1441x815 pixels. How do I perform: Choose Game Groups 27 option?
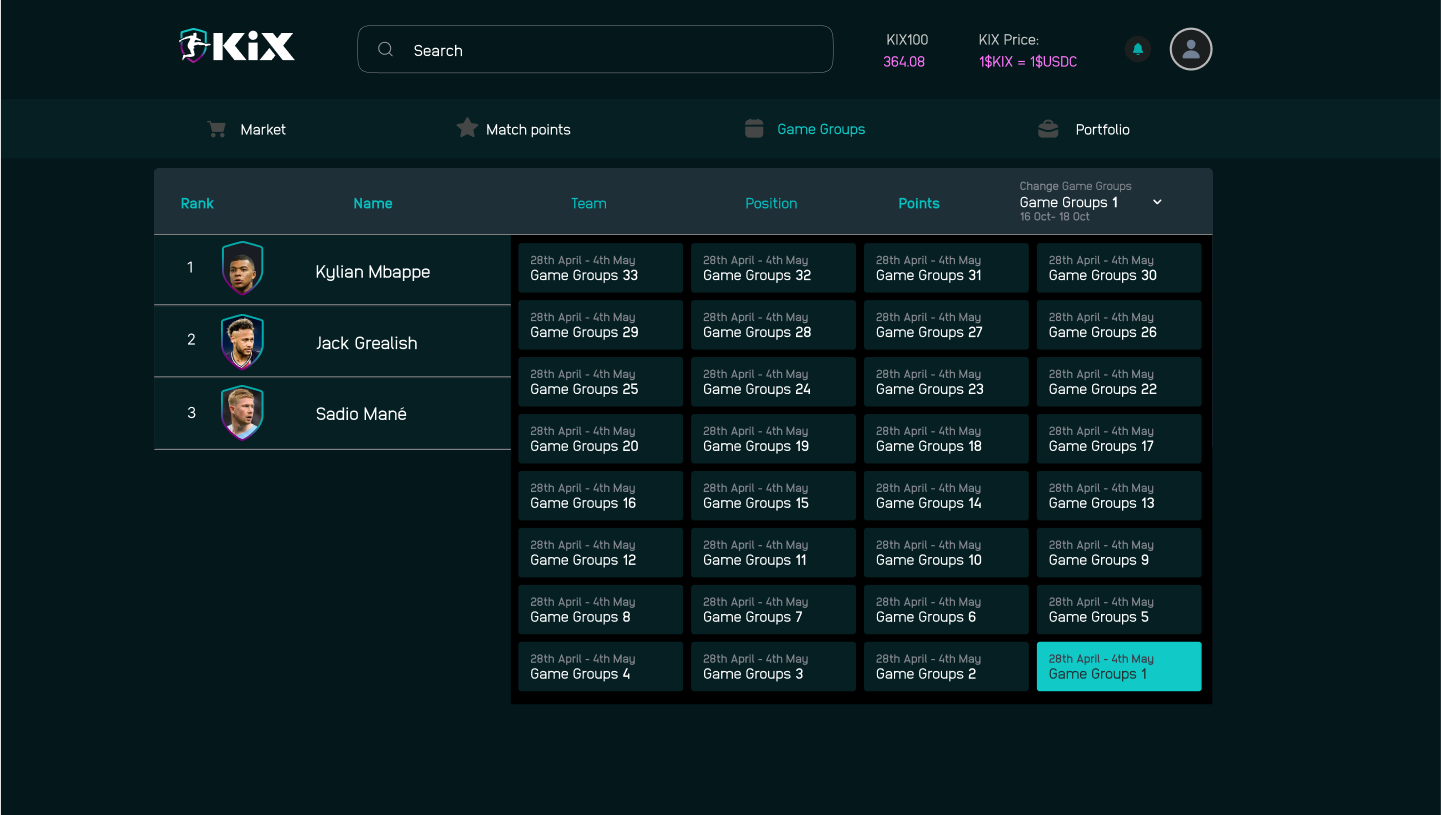(x=946, y=325)
